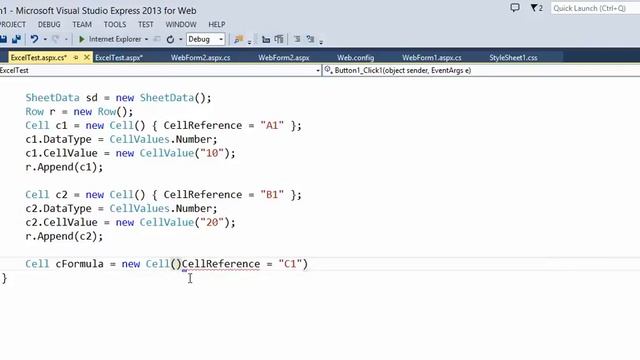The image size is (640, 360).
Task: Open the Undo history dropdown arrow
Action: pyautogui.click(x=45, y=40)
